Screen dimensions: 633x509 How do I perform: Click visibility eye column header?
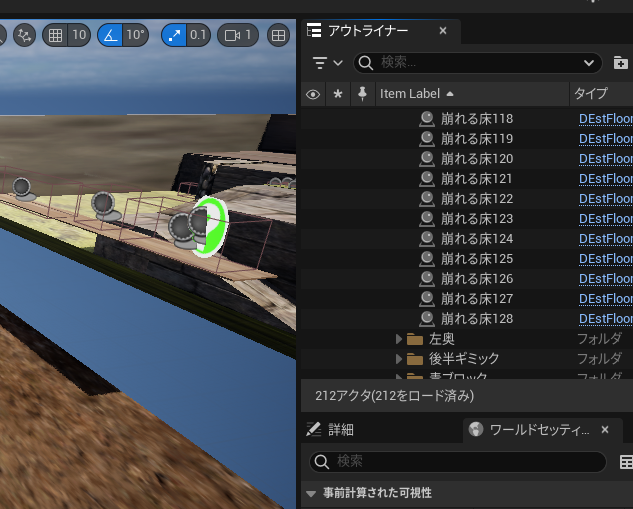(x=313, y=94)
